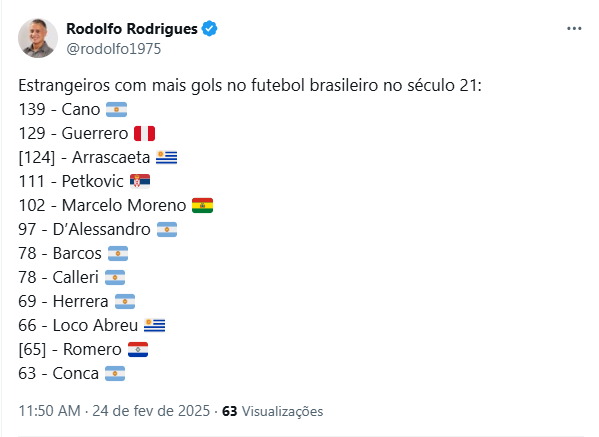Click the Peru flag beside Guerrero

pyautogui.click(x=144, y=134)
